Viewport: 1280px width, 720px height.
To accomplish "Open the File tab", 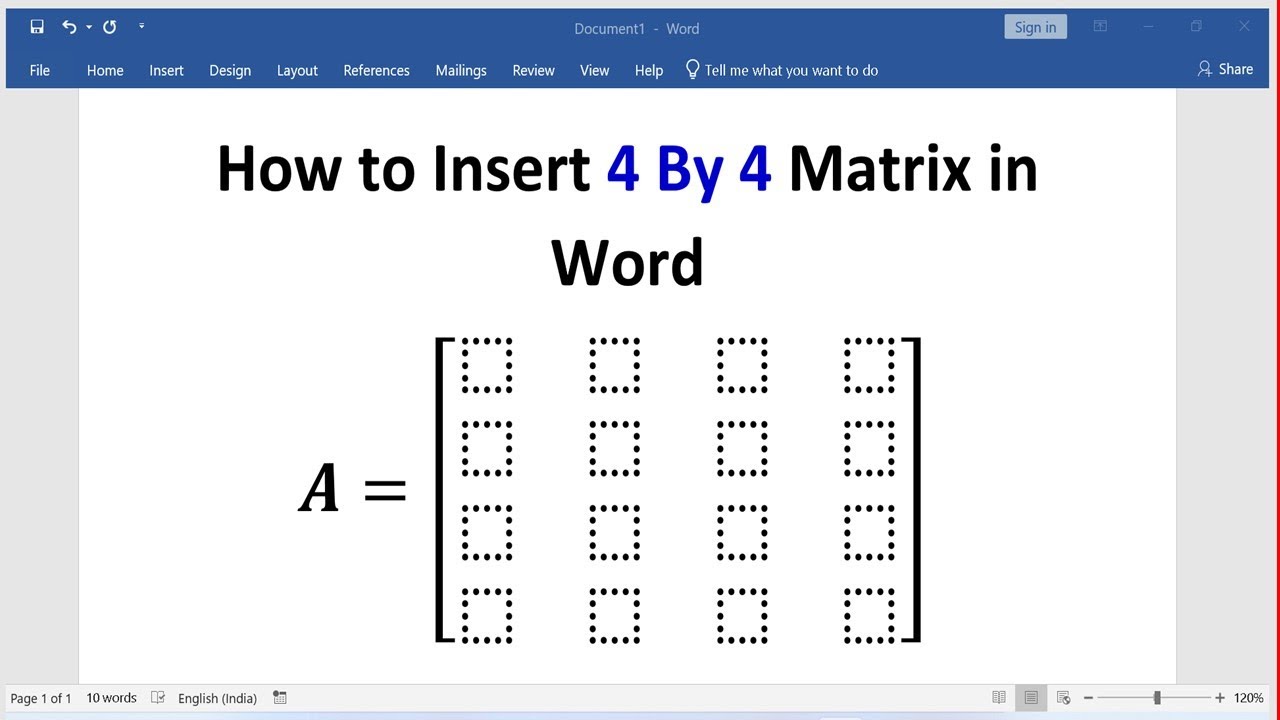I will (40, 70).
